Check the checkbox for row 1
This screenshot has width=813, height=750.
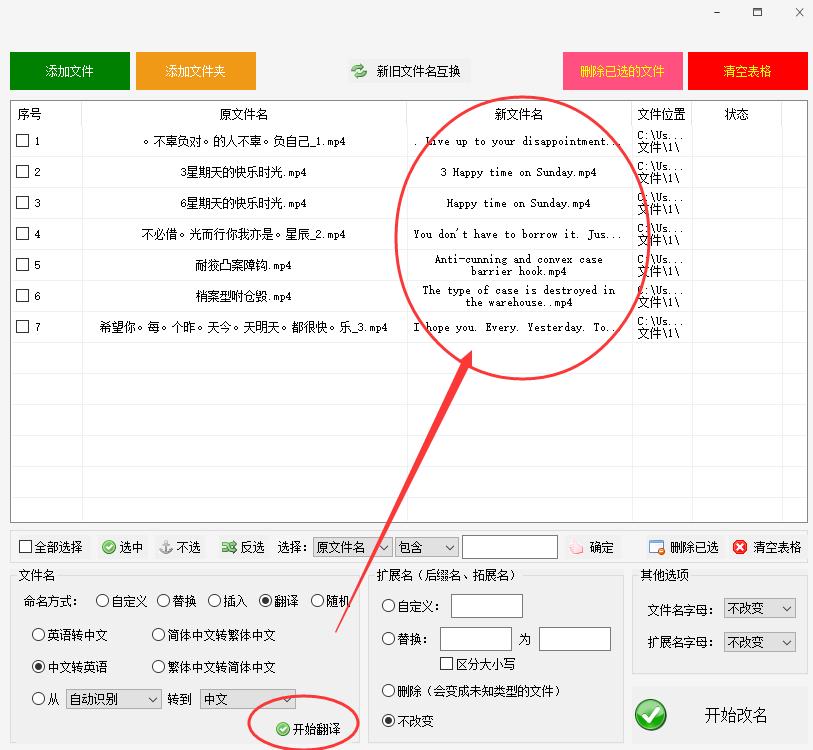point(20,141)
